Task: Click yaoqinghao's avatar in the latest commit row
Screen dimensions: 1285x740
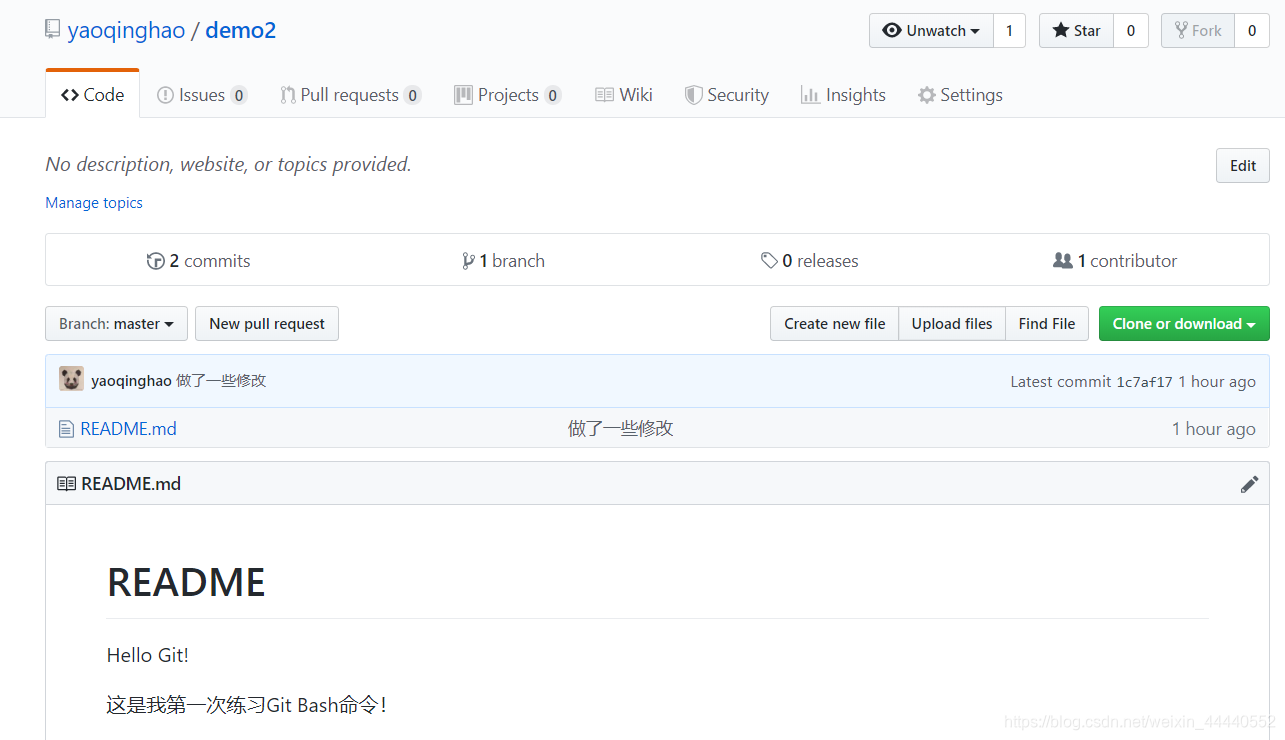Action: pos(71,380)
